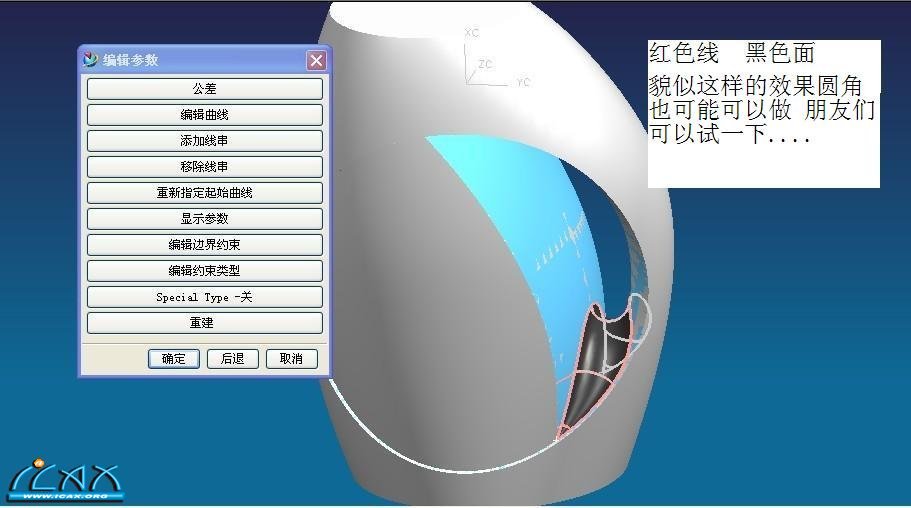The height and width of the screenshot is (508, 911).
Task: Open 编辑曲线 option
Action: click(205, 115)
